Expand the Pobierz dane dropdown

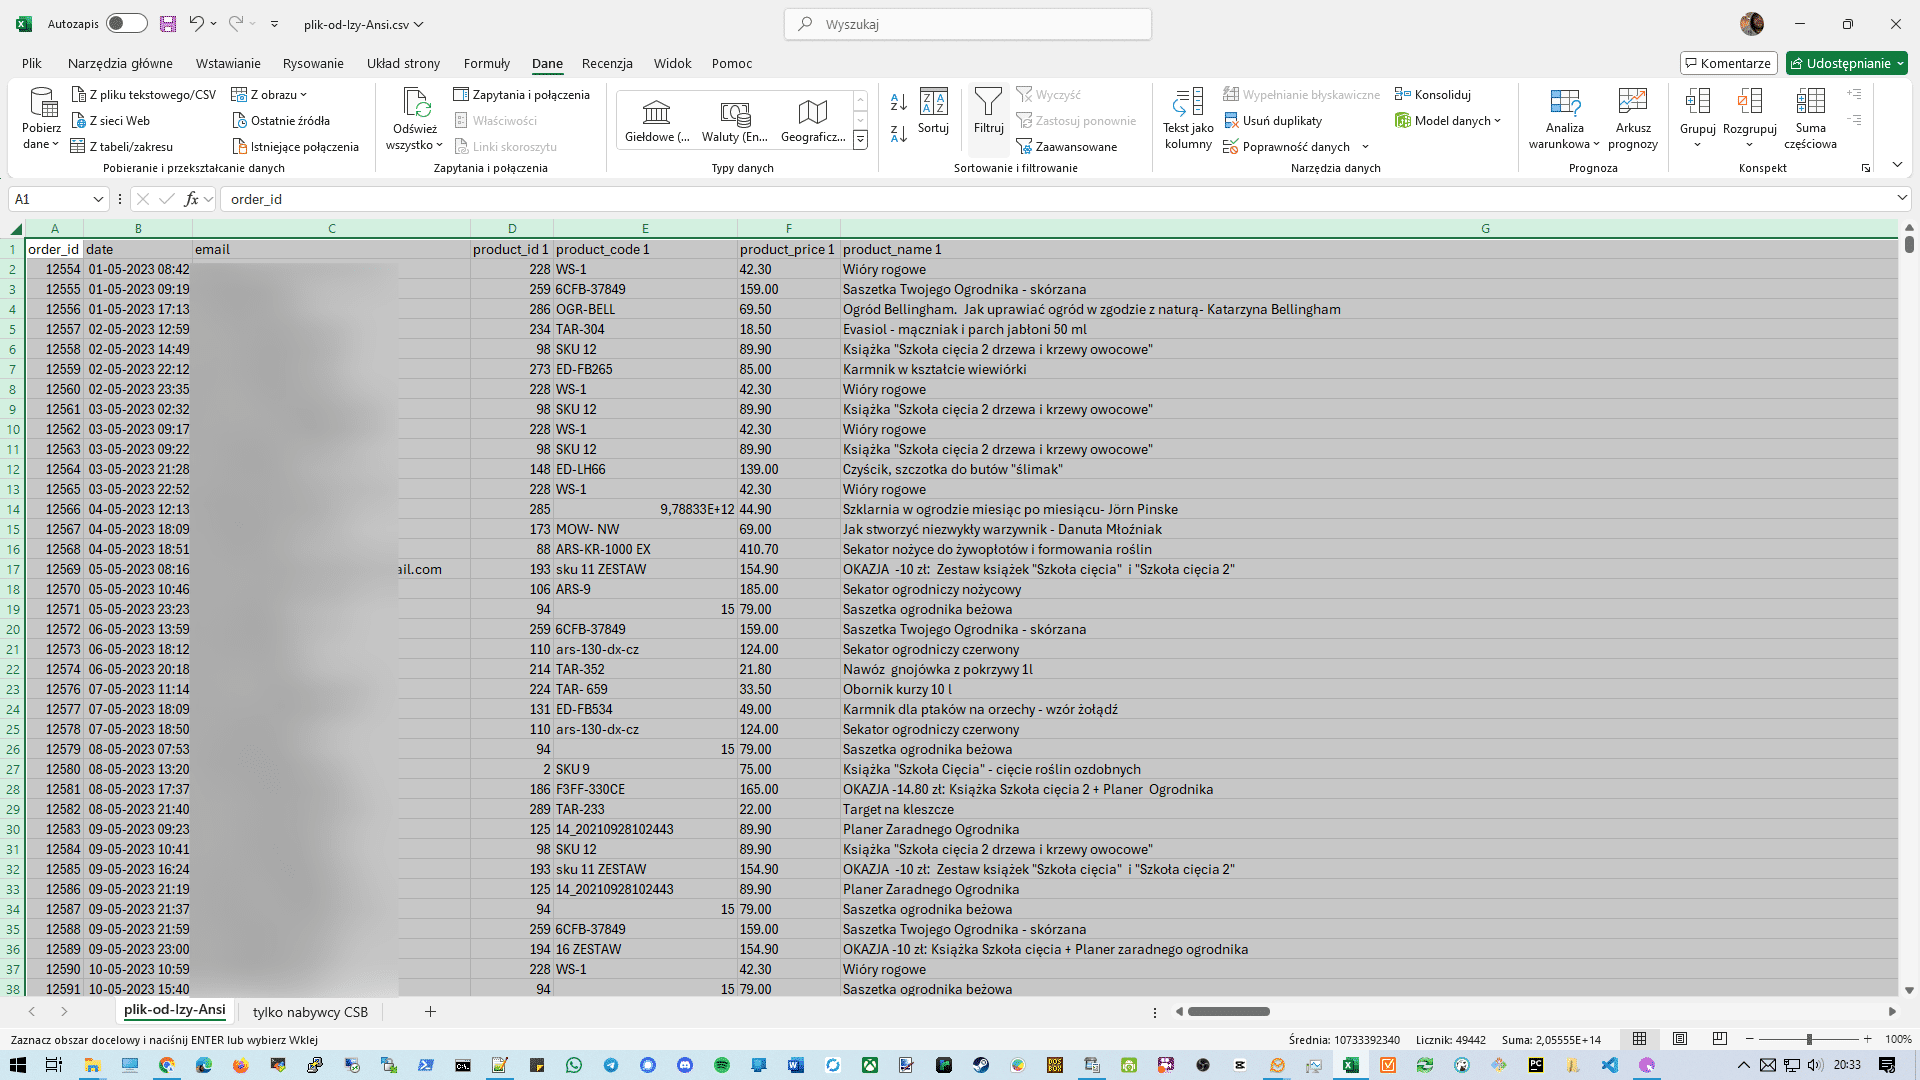(41, 144)
